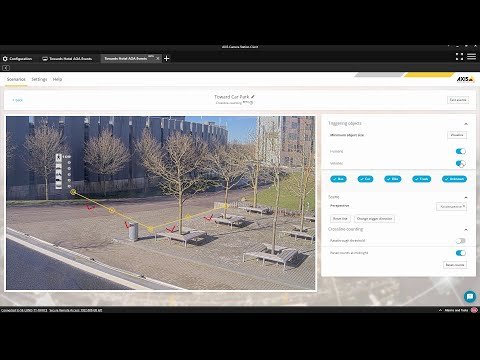The image size is (480, 360).
Task: Add a new tab with the plus icon
Action: (x=167, y=58)
